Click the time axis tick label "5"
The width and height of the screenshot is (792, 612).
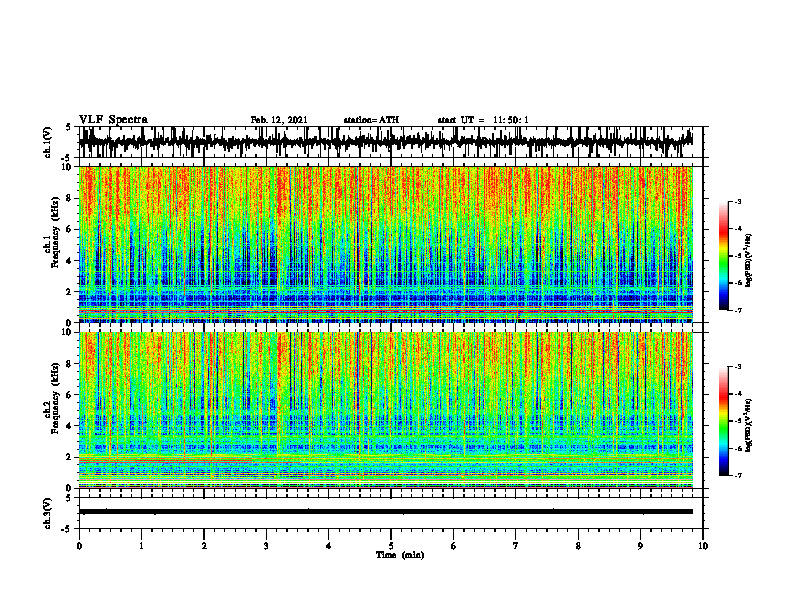click(391, 546)
